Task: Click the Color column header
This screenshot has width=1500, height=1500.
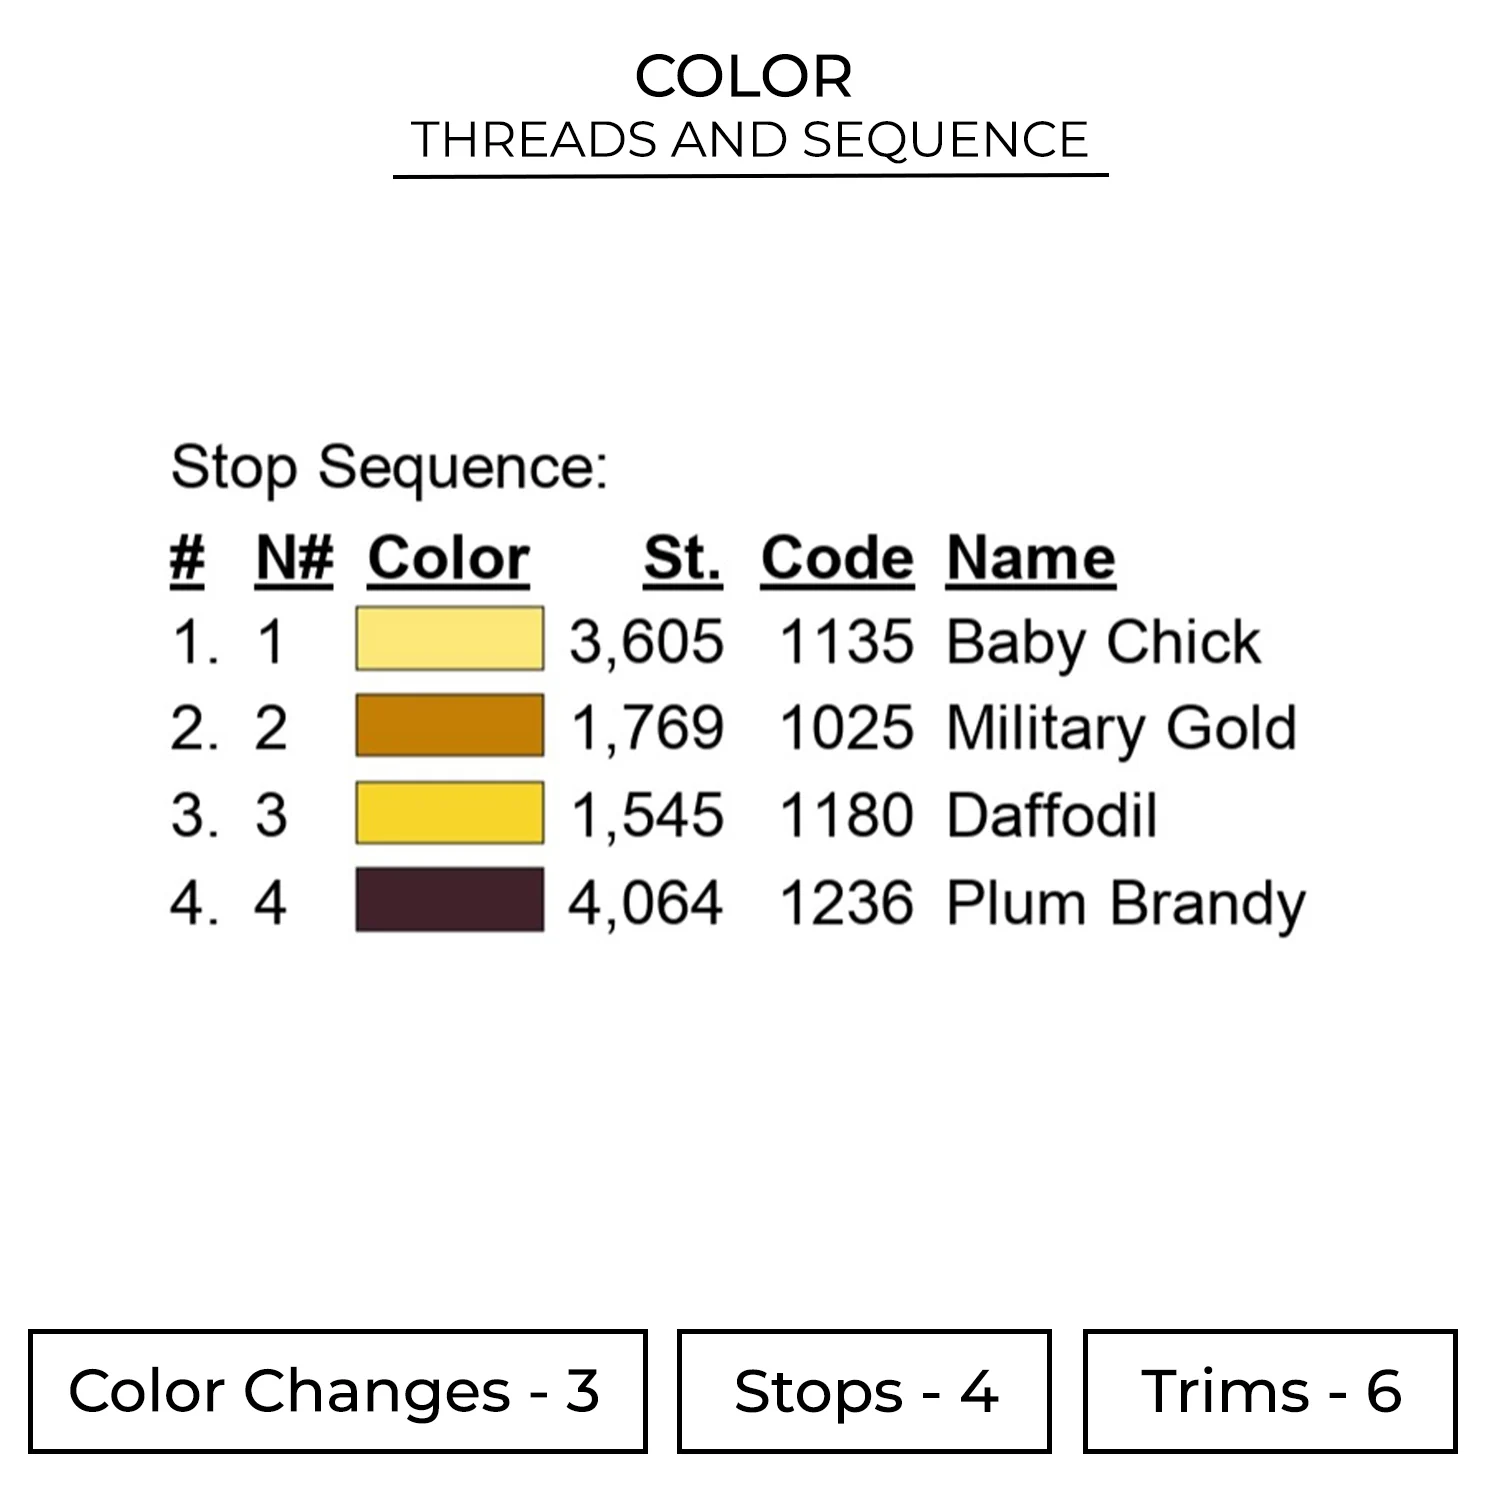Action: coord(448,558)
